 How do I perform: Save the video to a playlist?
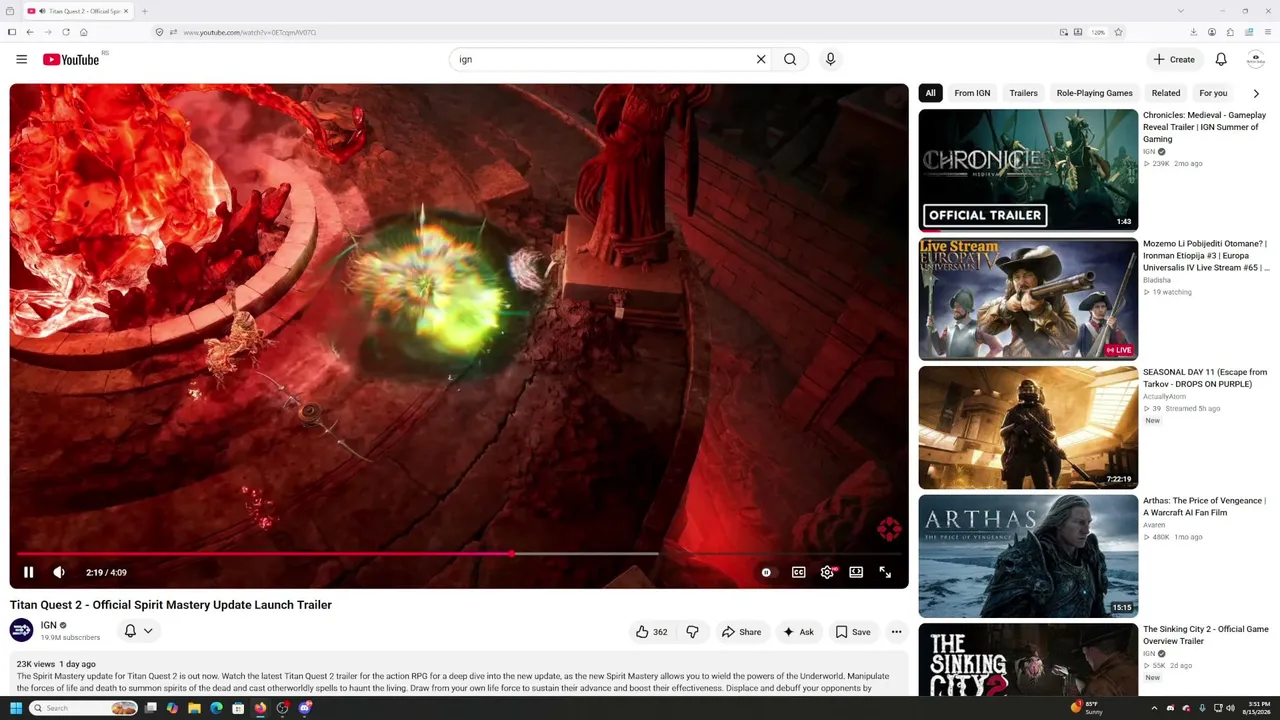853,632
